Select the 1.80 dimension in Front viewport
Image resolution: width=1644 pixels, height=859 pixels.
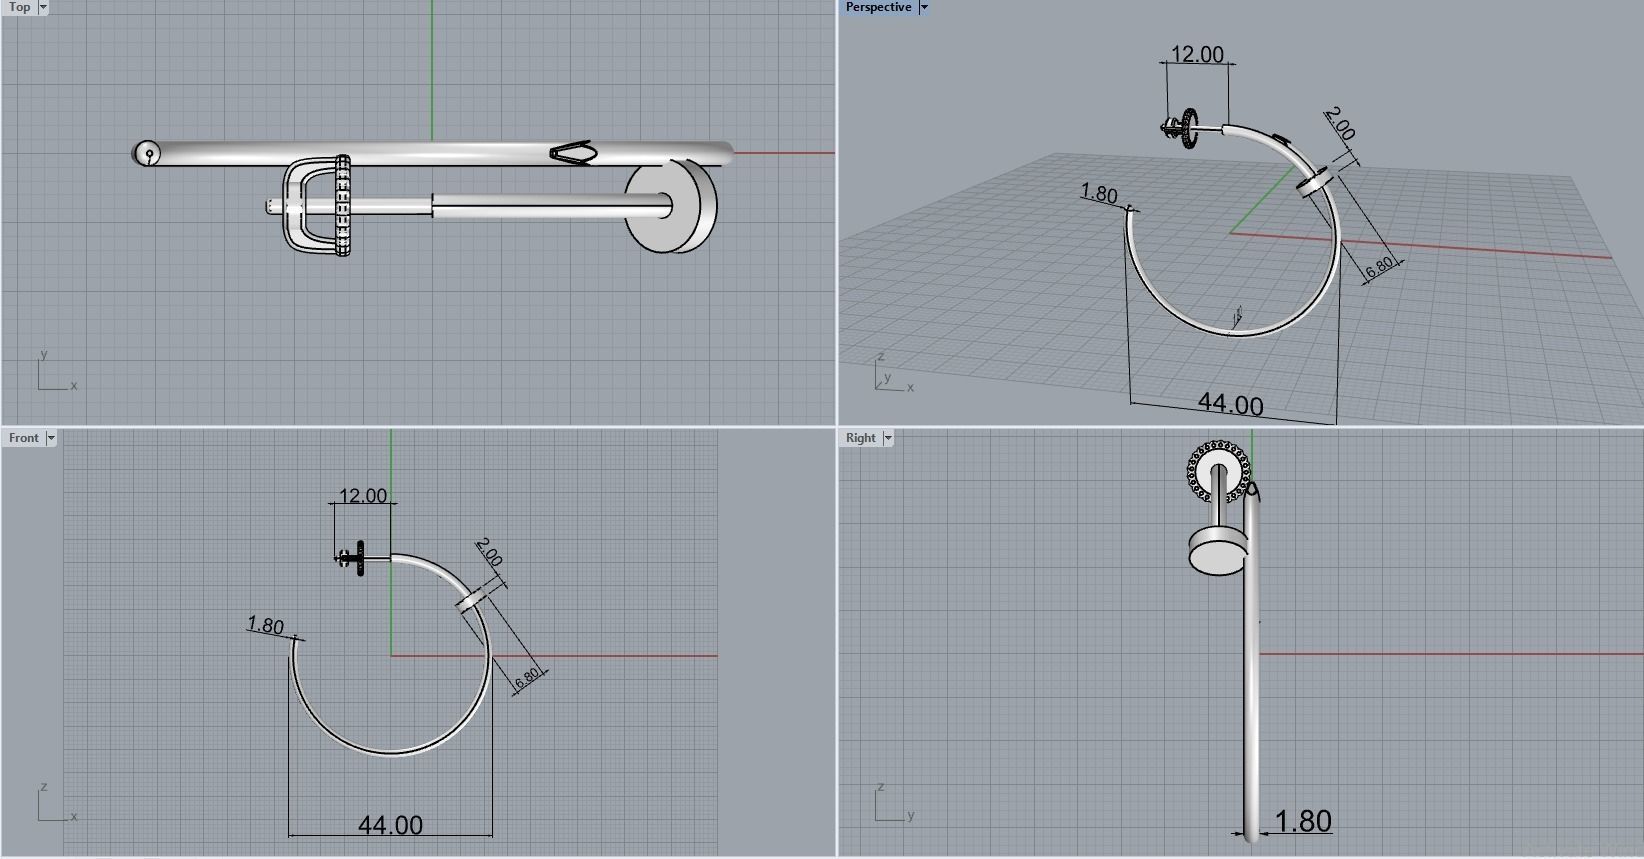266,626
